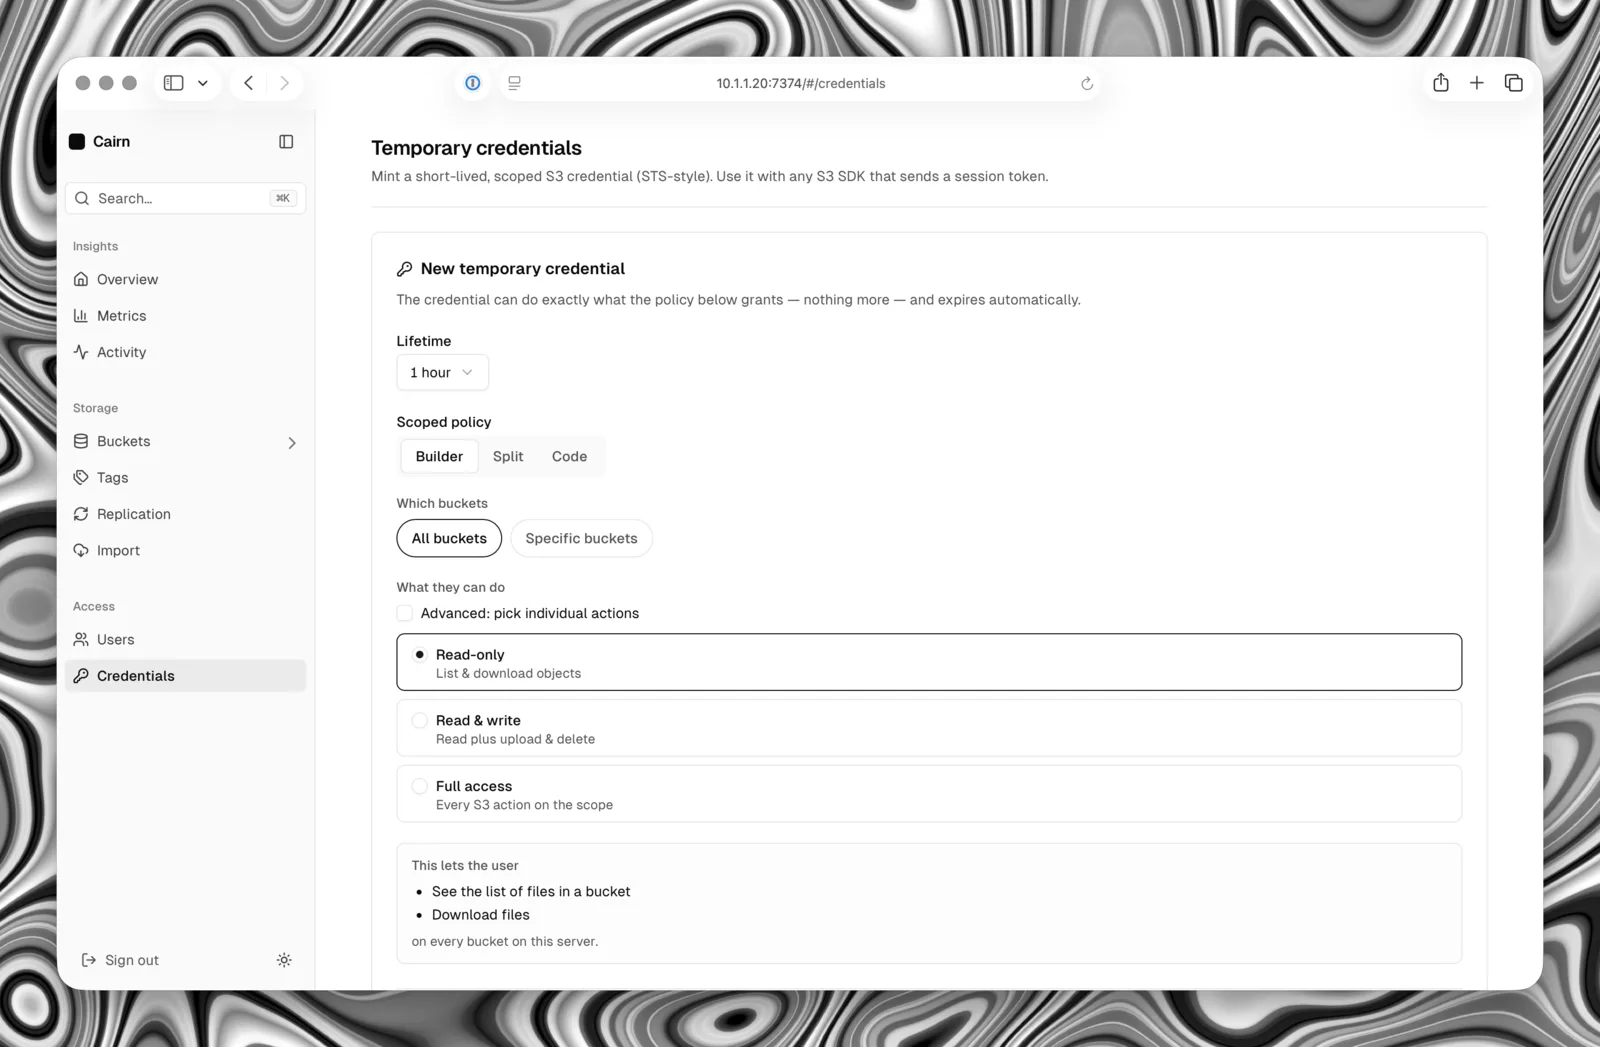The image size is (1600, 1047).
Task: Open the browser sidebar dropdown arrow
Action: tap(203, 83)
